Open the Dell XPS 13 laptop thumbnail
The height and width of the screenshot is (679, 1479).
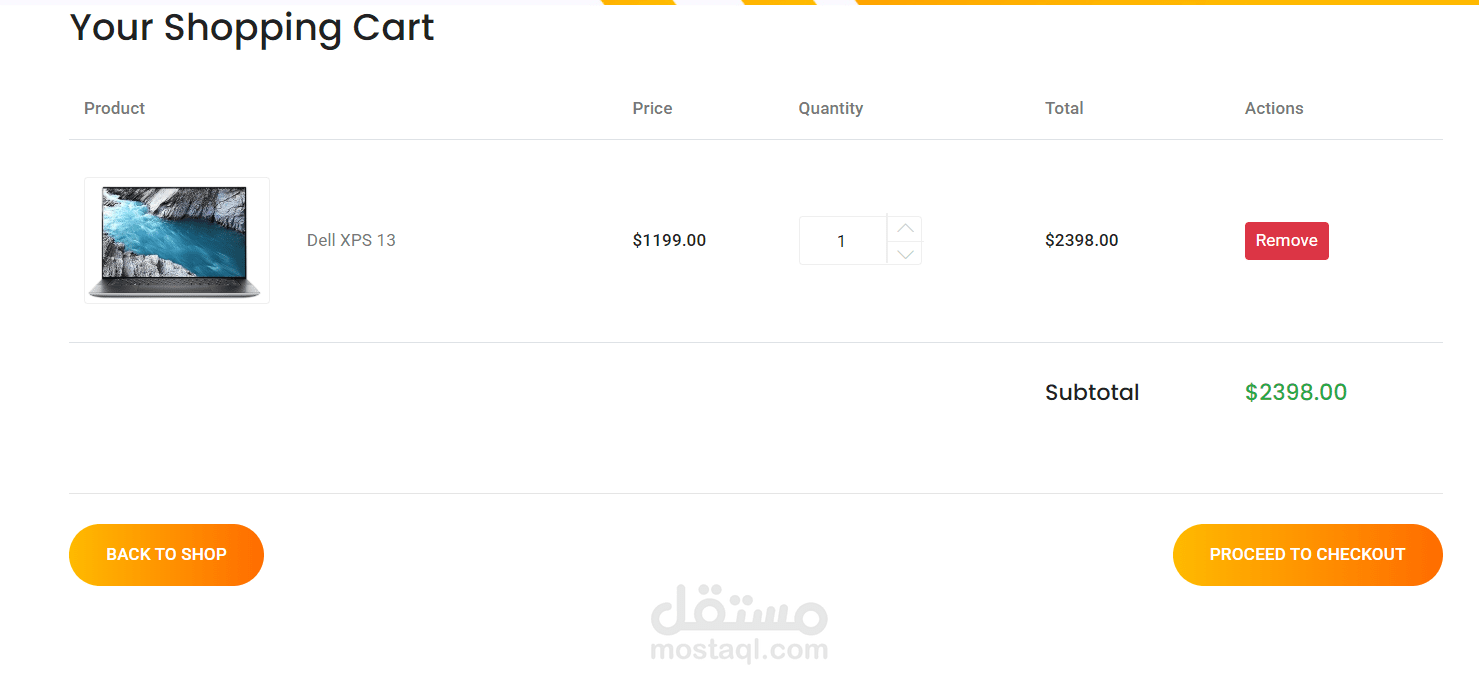(177, 241)
